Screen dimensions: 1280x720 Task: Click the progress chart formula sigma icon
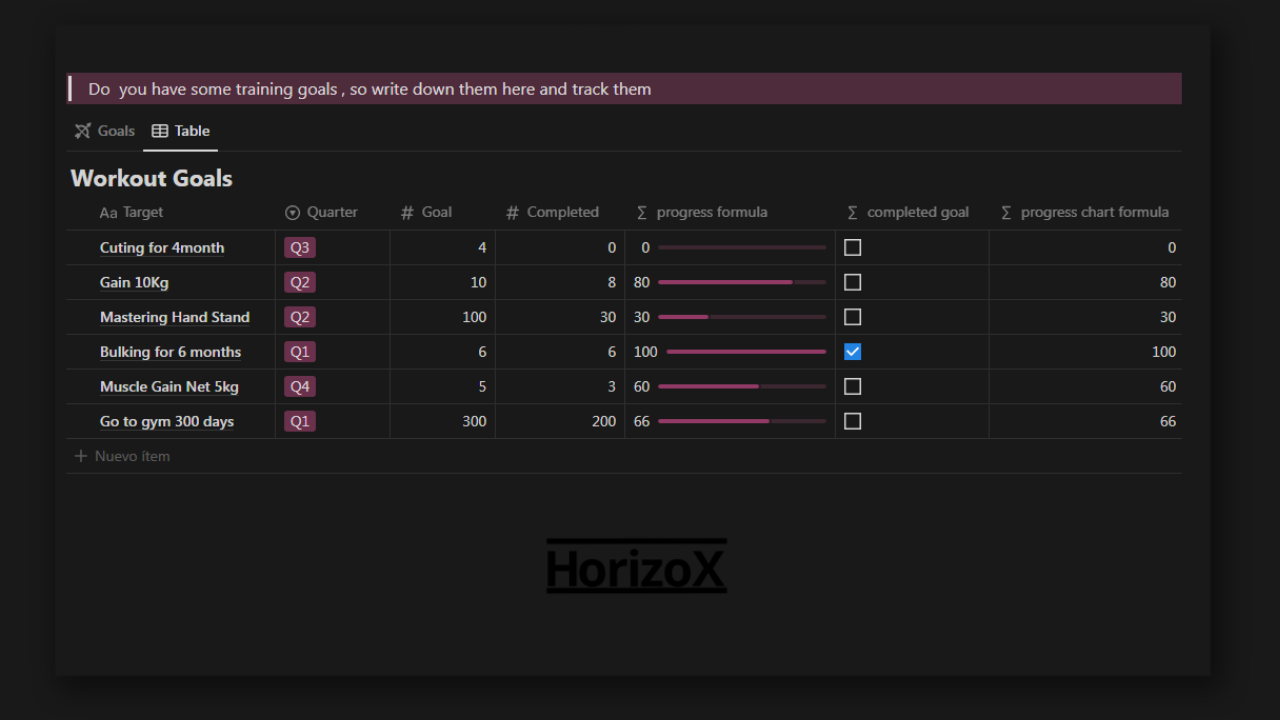click(1006, 213)
